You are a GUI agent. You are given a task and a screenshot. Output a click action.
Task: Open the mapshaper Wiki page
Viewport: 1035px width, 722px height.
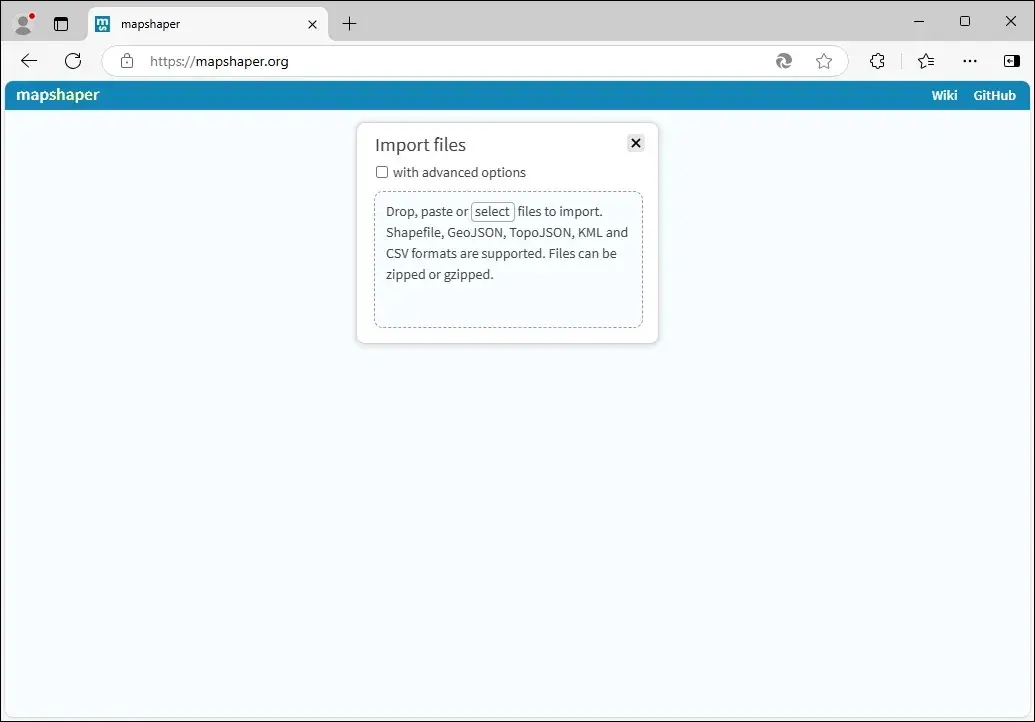click(943, 95)
